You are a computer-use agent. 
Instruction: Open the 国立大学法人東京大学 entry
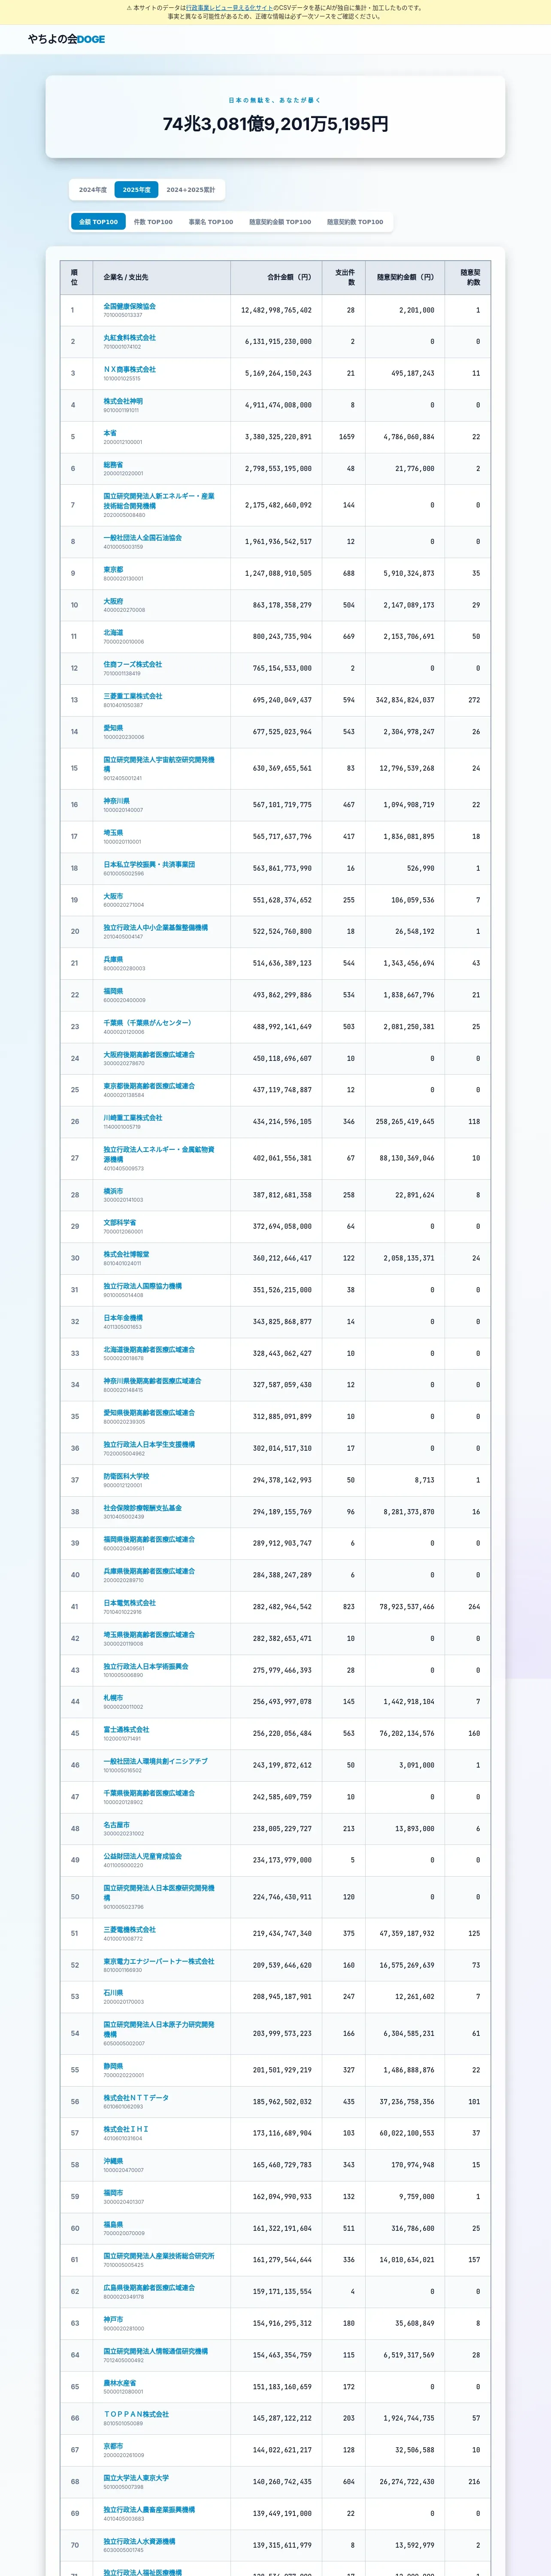tap(136, 2478)
